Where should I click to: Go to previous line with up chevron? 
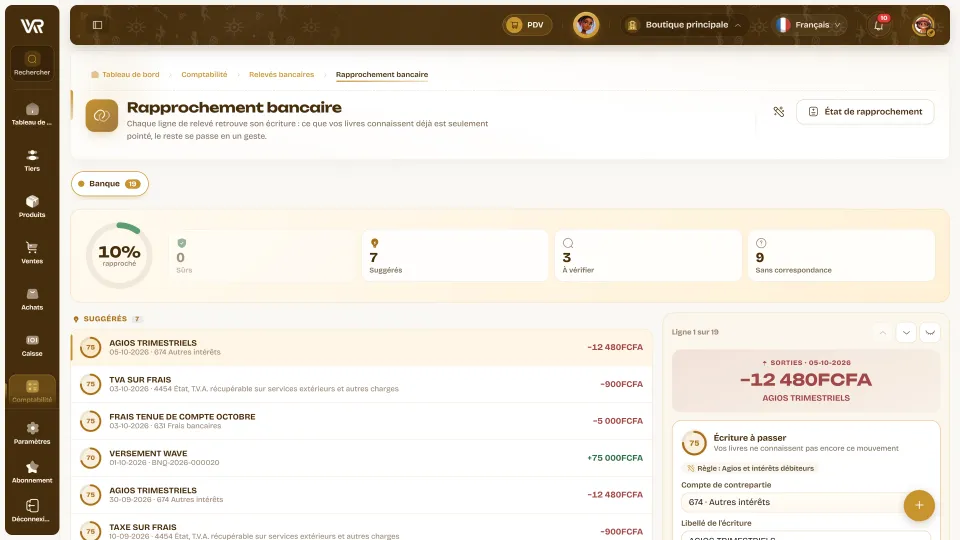pyautogui.click(x=882, y=332)
